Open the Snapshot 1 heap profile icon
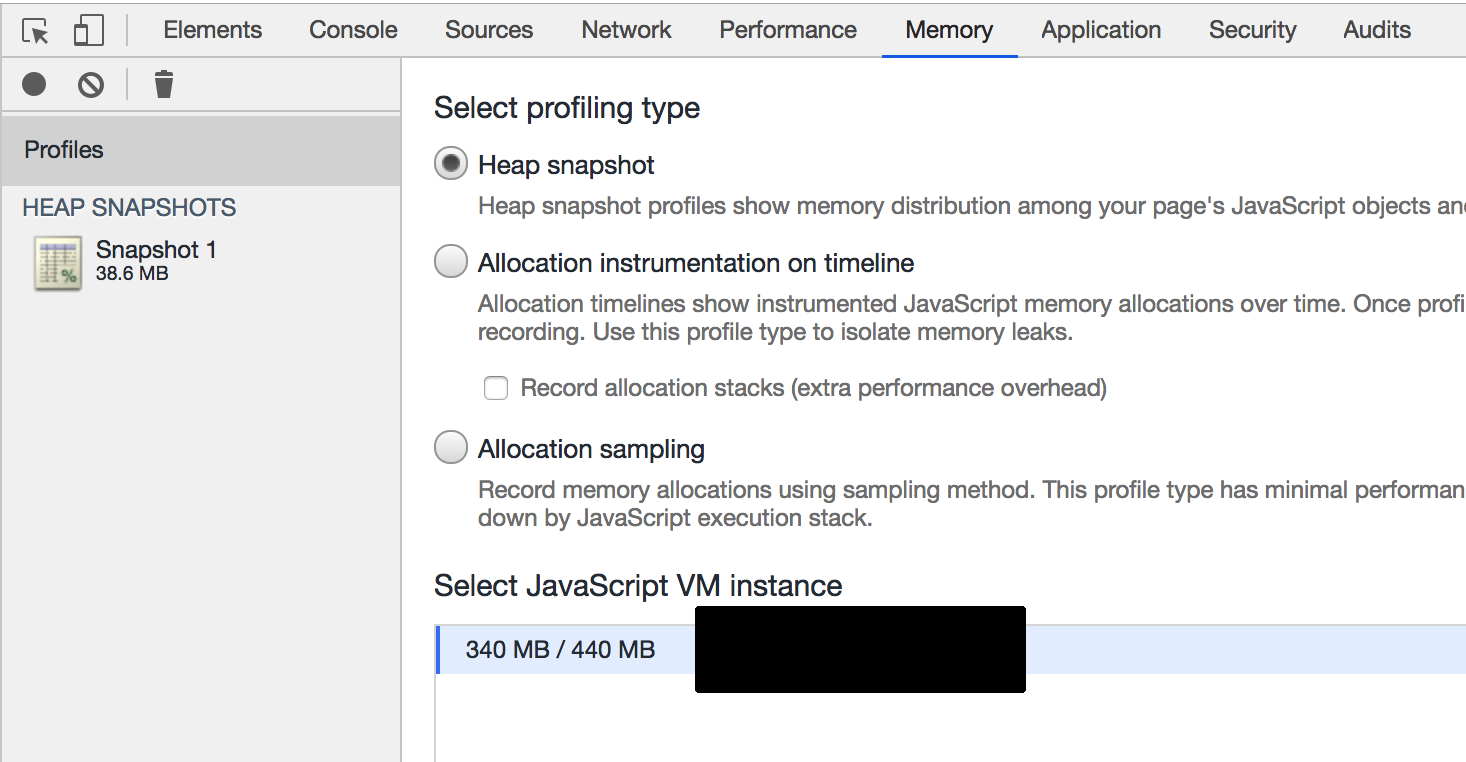Image resolution: width=1466 pixels, height=762 pixels. pyautogui.click(x=58, y=263)
